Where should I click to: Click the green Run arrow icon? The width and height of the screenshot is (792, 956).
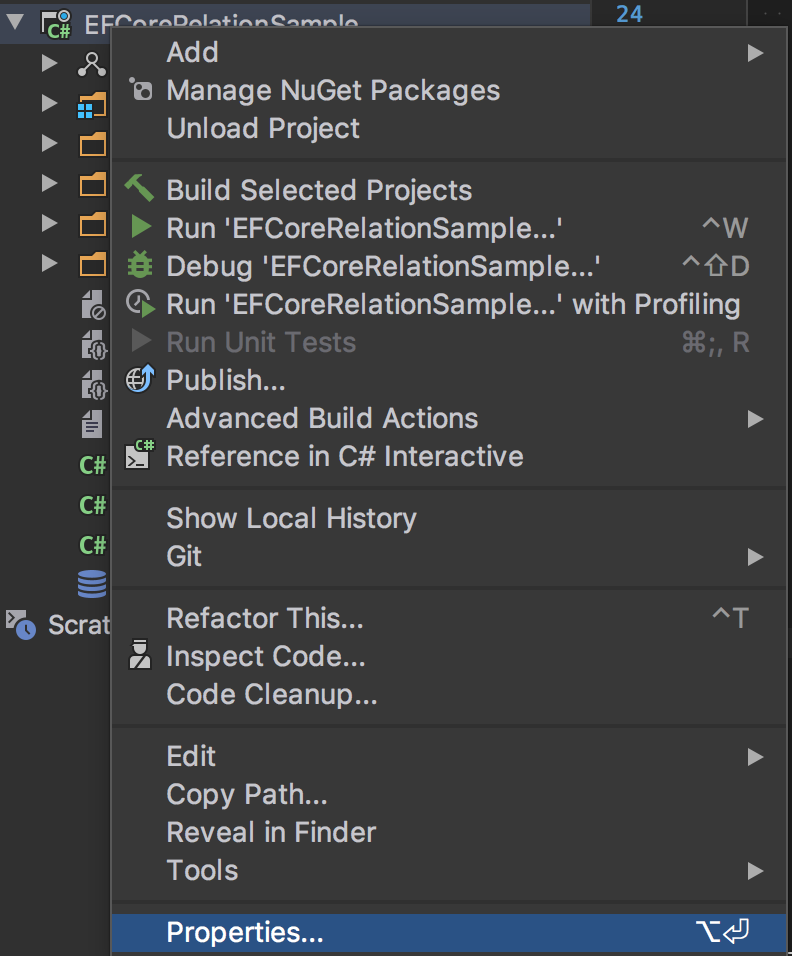click(141, 227)
